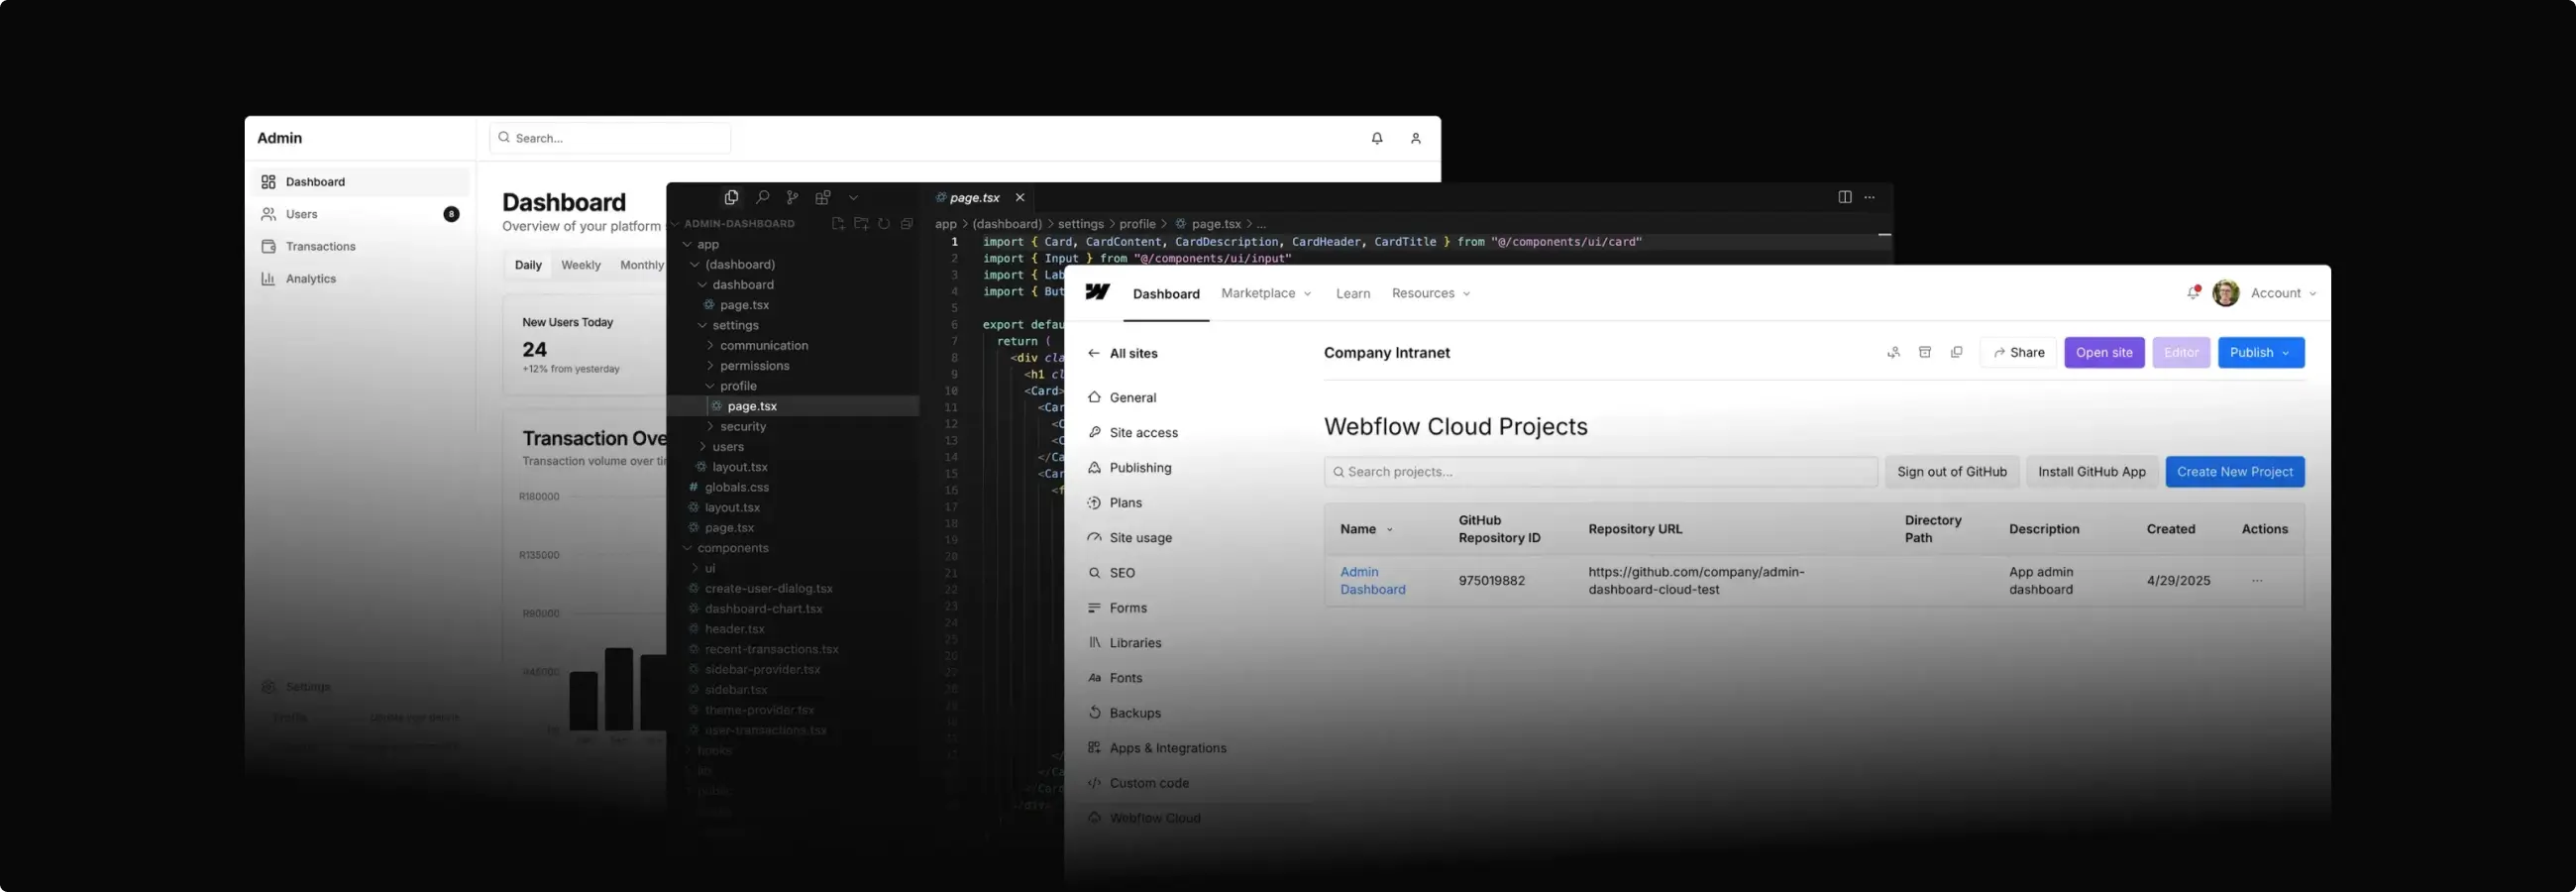Open the Admin Dashboard project link
The width and height of the screenshot is (2576, 892).
coord(1372,580)
